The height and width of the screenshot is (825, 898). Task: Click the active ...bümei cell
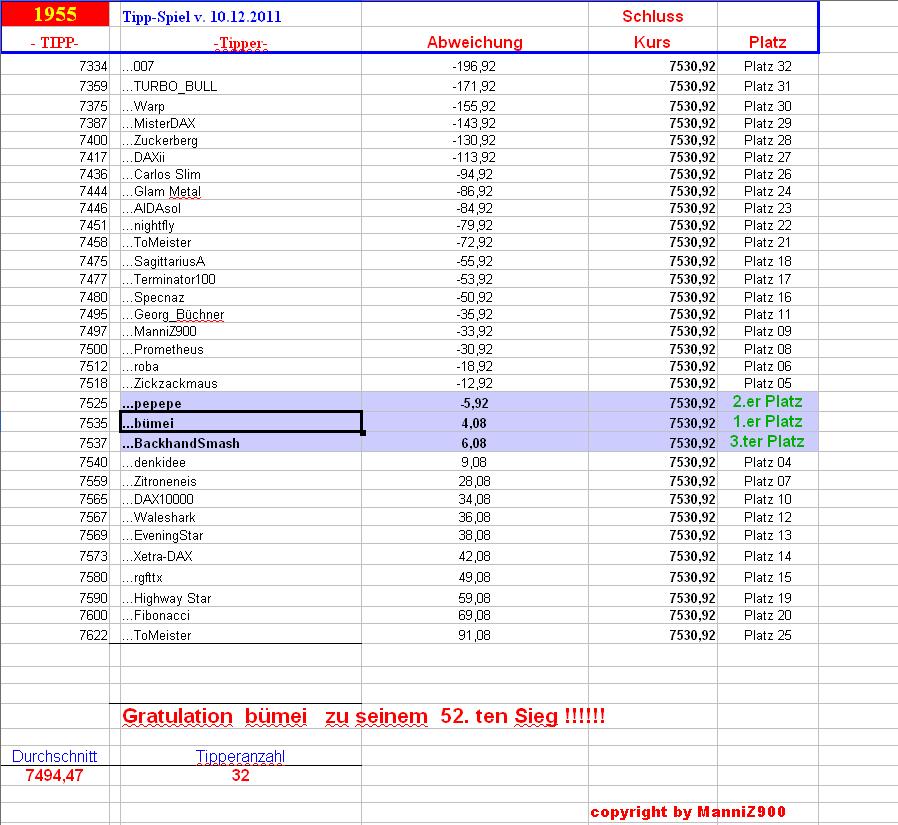[241, 423]
